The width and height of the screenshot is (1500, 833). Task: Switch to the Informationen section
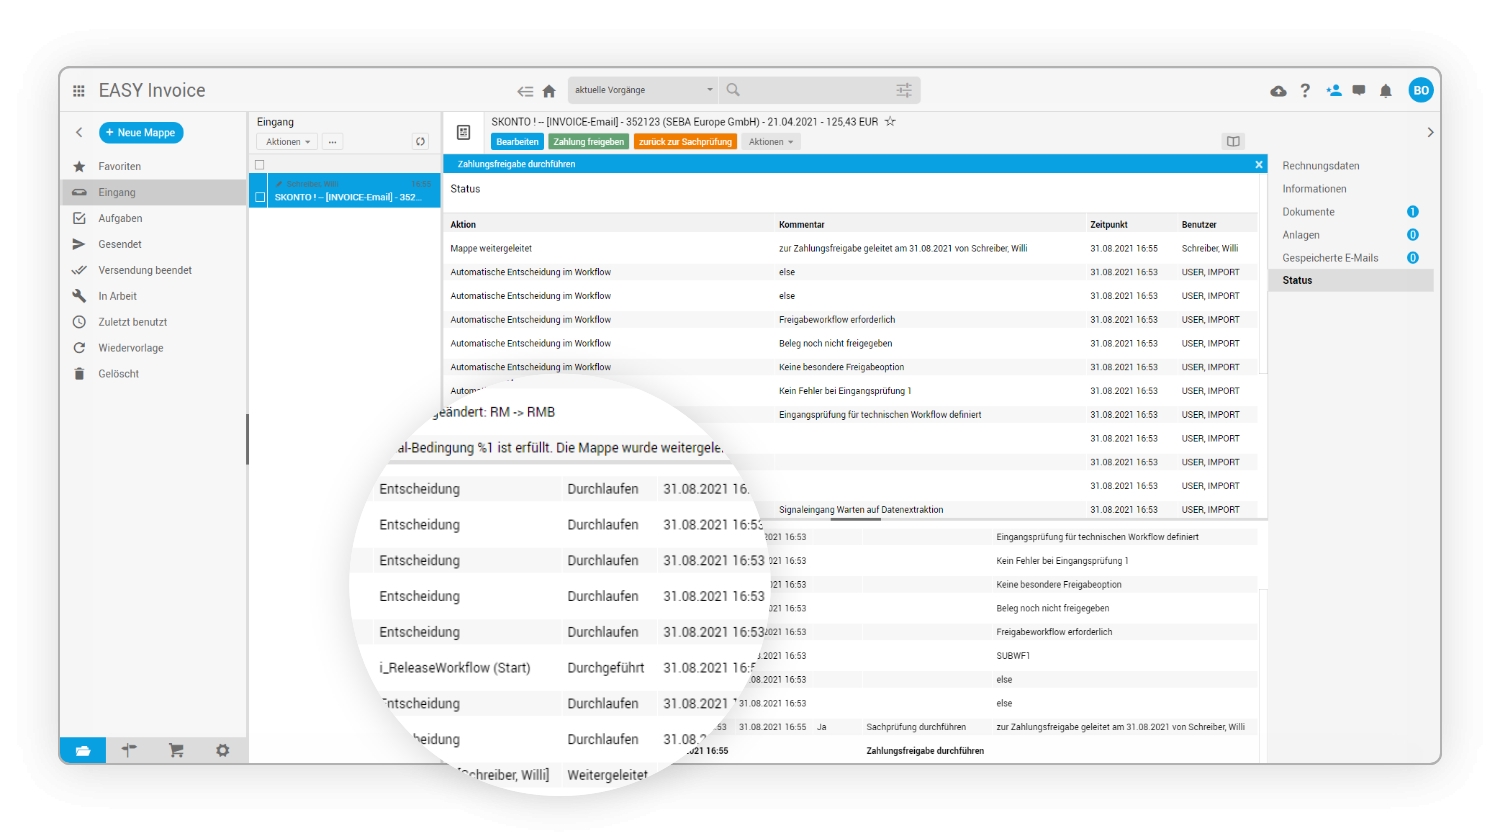coord(1314,189)
